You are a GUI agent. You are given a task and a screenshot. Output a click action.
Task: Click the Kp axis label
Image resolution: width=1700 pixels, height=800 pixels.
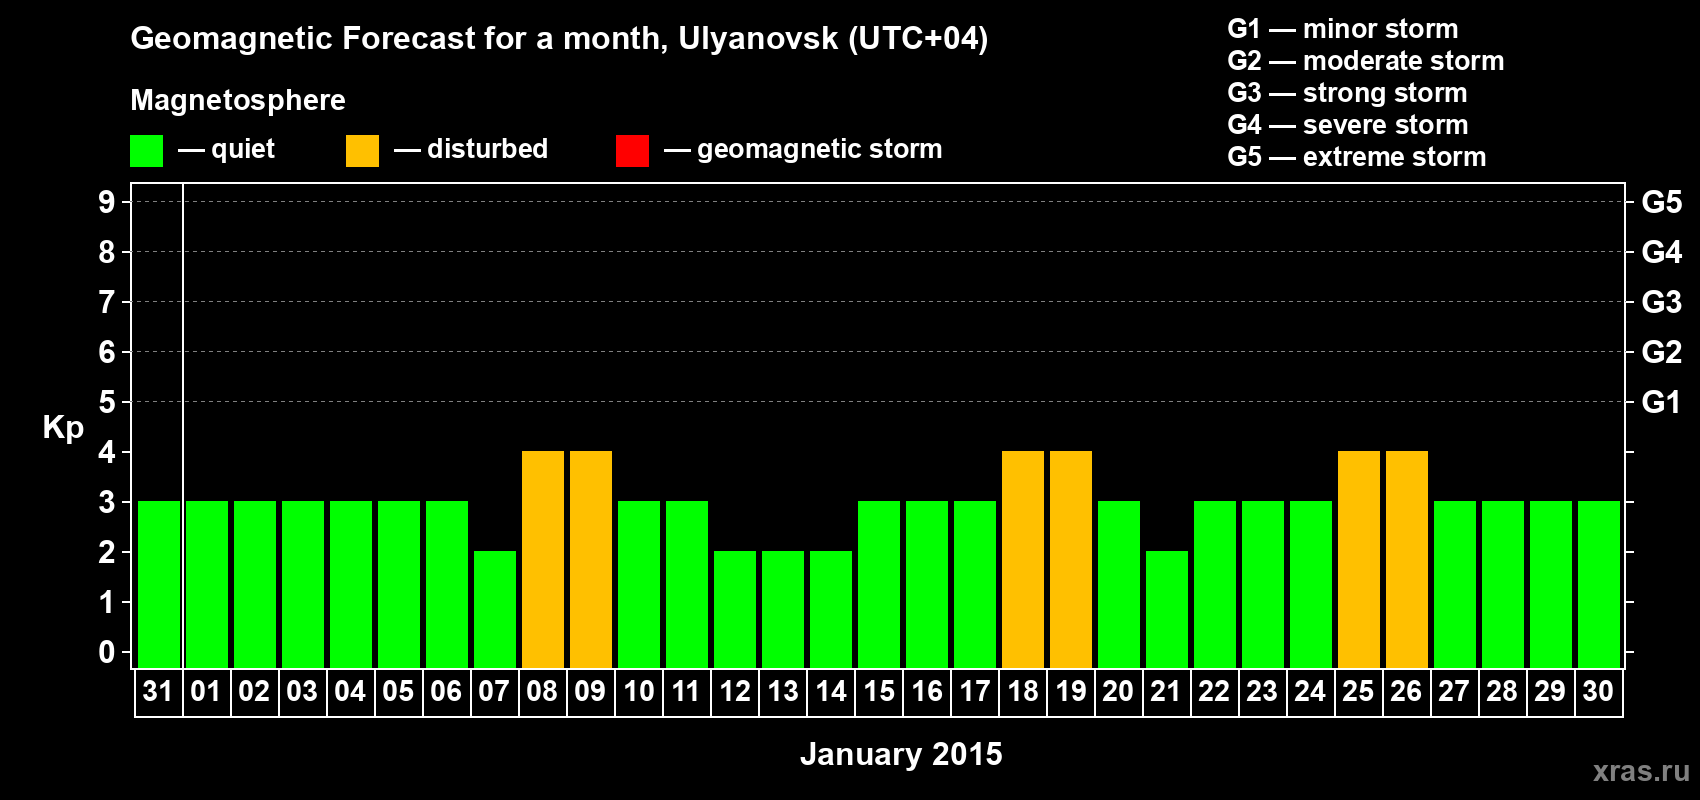click(x=63, y=428)
